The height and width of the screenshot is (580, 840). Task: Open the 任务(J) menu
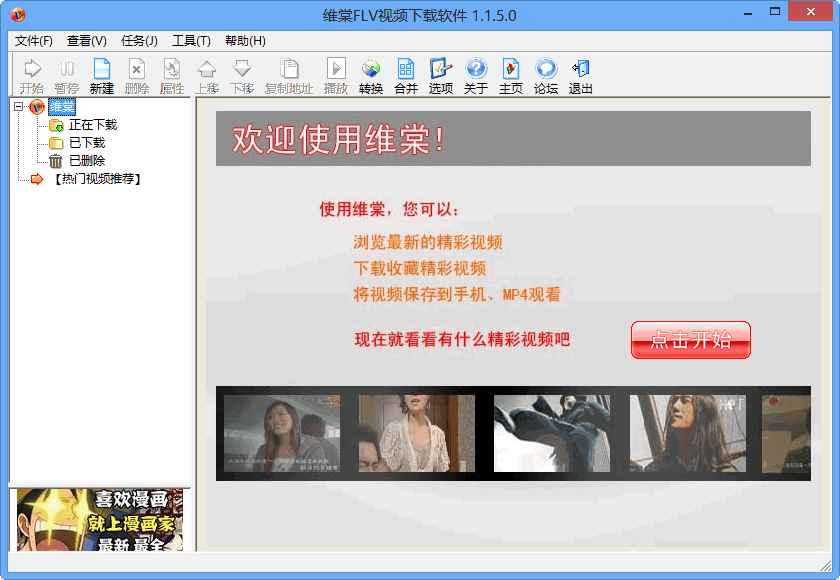click(x=139, y=41)
